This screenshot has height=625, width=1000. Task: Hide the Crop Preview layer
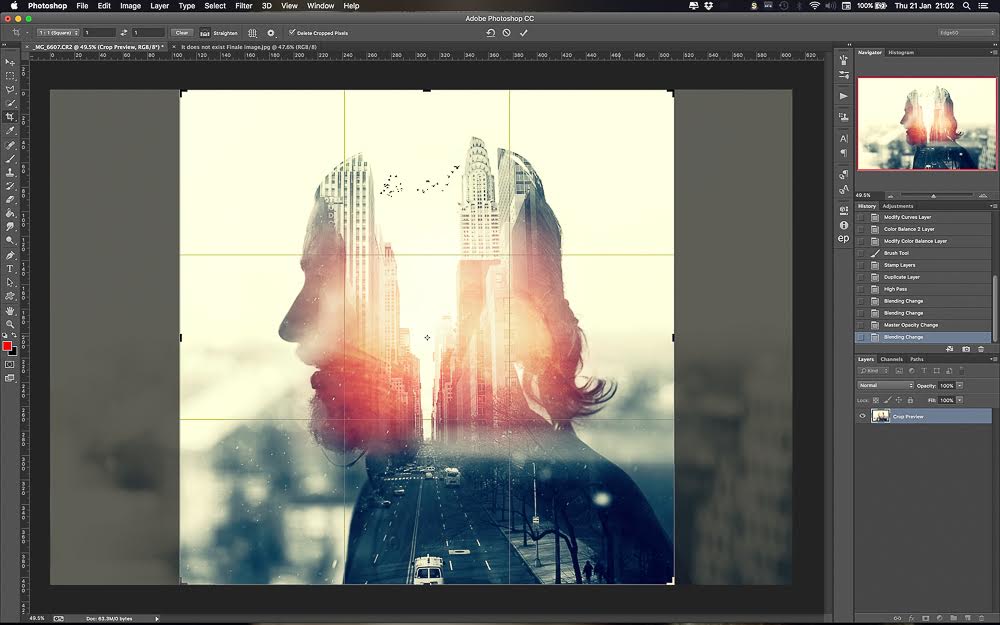863,416
